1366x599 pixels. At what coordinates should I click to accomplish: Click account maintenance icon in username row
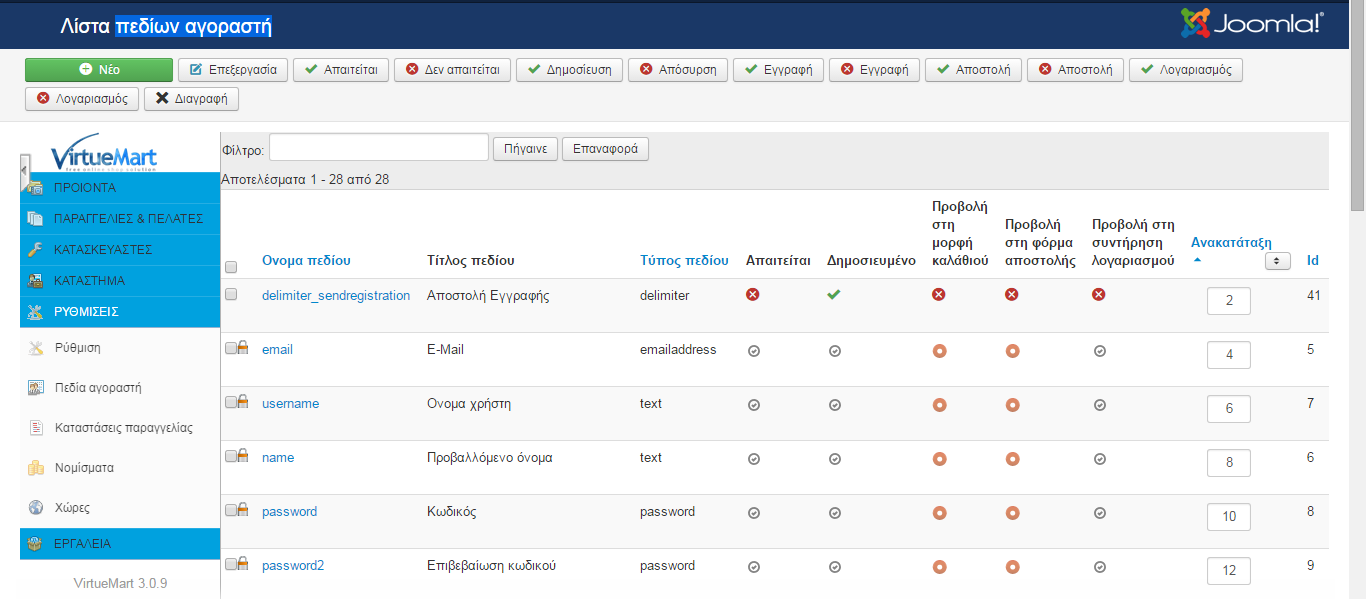[x=1100, y=405]
